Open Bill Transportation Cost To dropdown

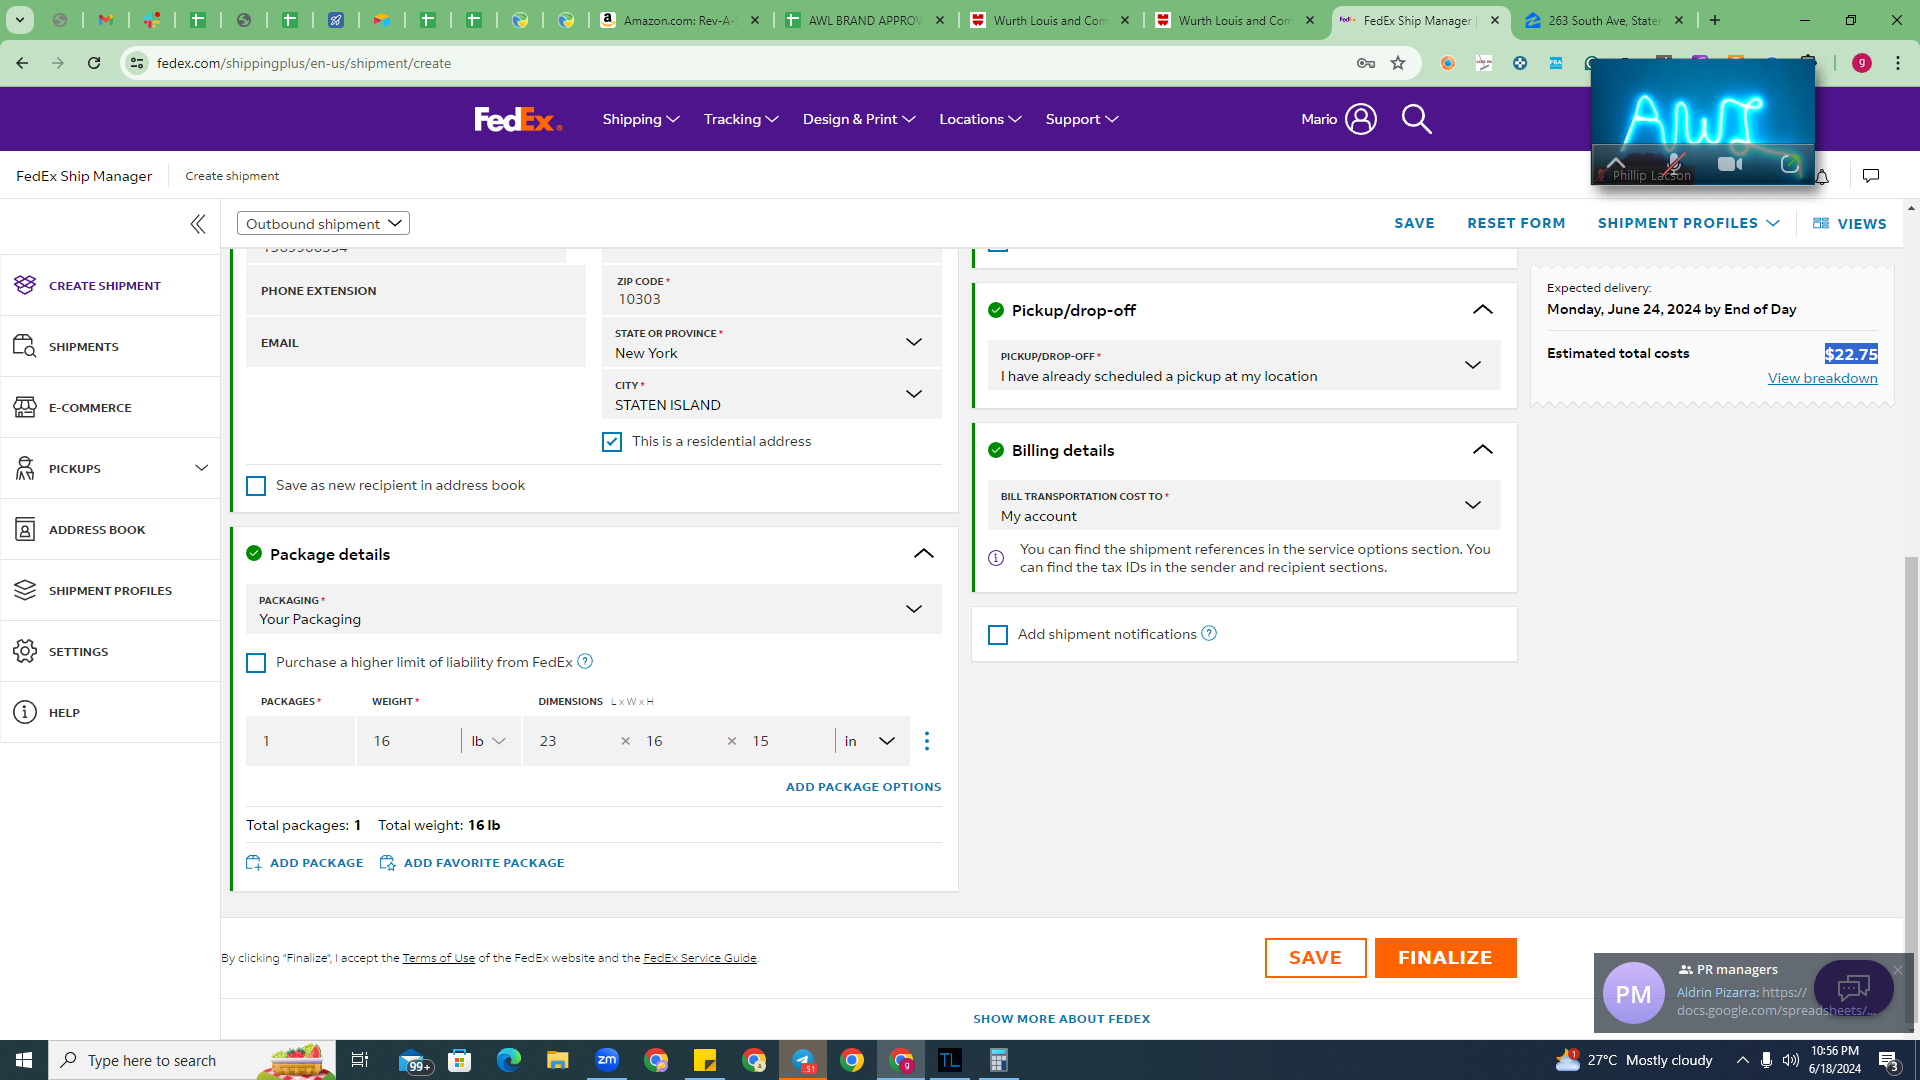(x=1243, y=505)
